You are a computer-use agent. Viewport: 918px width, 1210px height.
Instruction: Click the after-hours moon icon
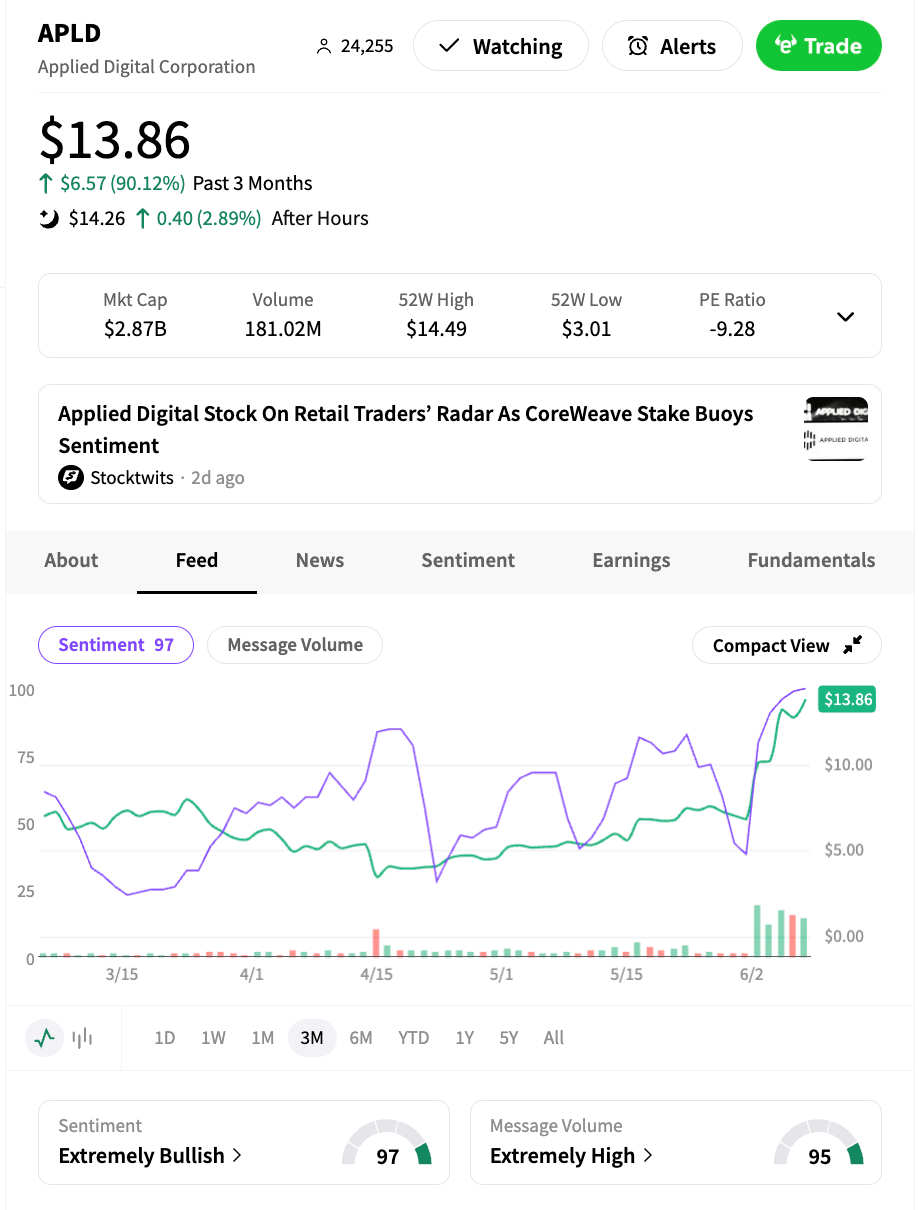(49, 218)
